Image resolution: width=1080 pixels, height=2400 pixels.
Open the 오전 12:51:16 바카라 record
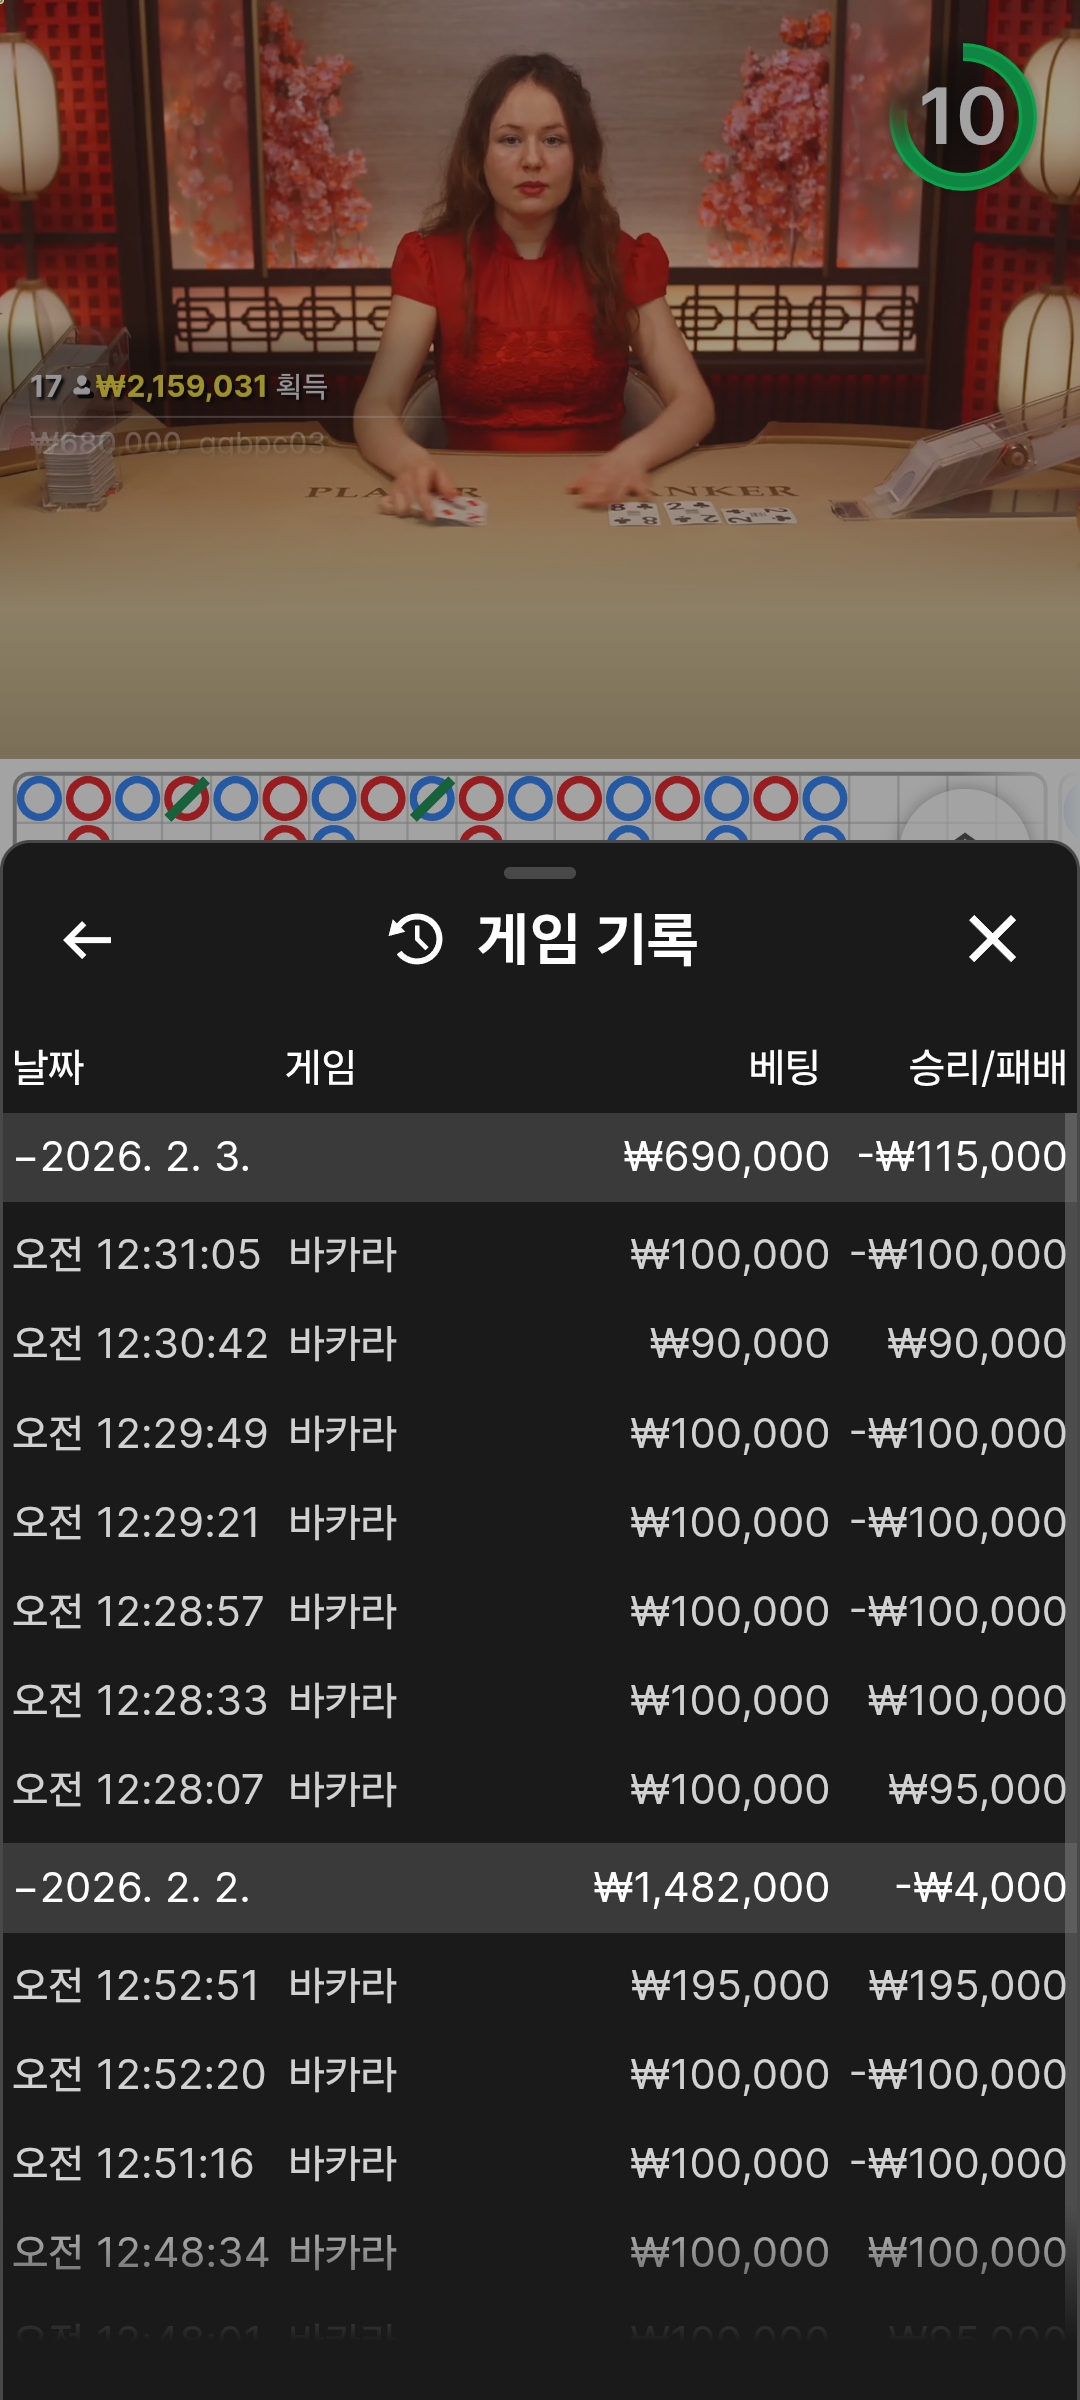[x=540, y=2163]
